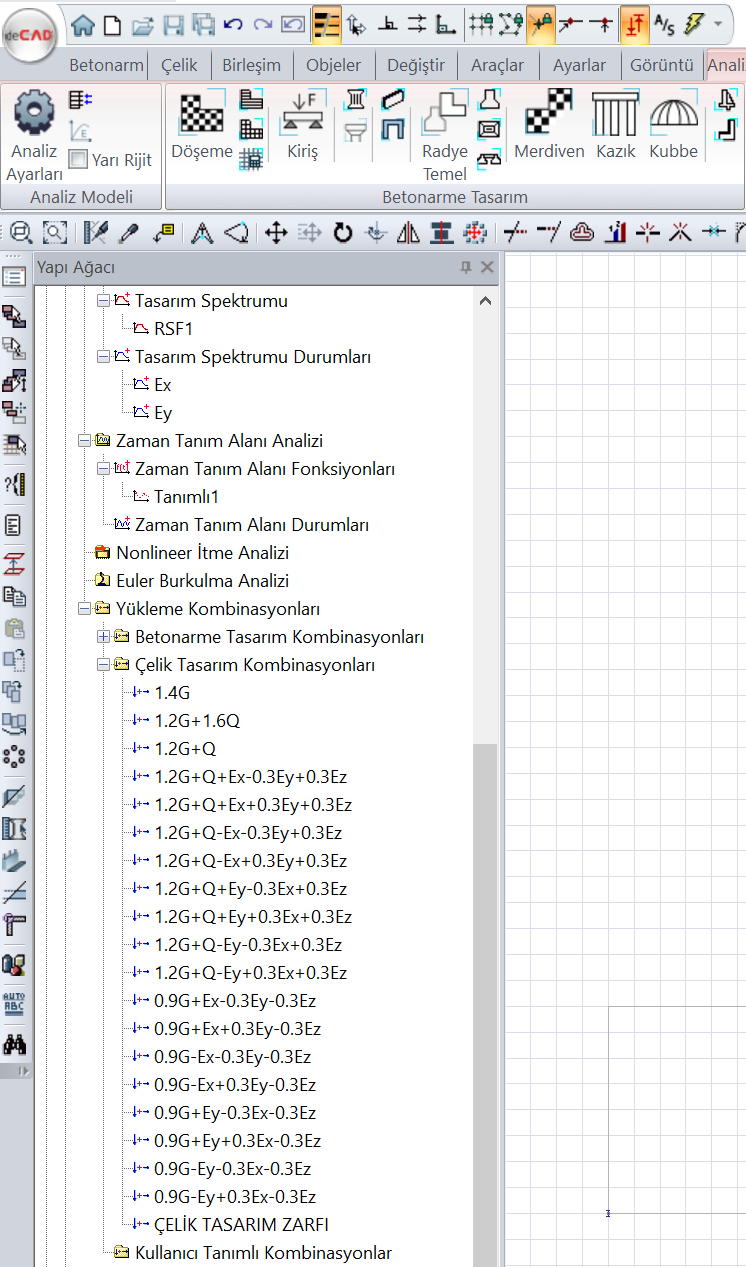
Task: Select the ÇELİK TASARIM ZARFI item
Action: point(241,1224)
